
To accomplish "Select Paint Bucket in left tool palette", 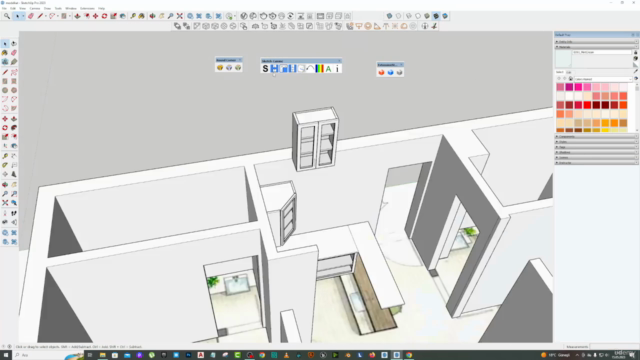I will click(x=5, y=53).
